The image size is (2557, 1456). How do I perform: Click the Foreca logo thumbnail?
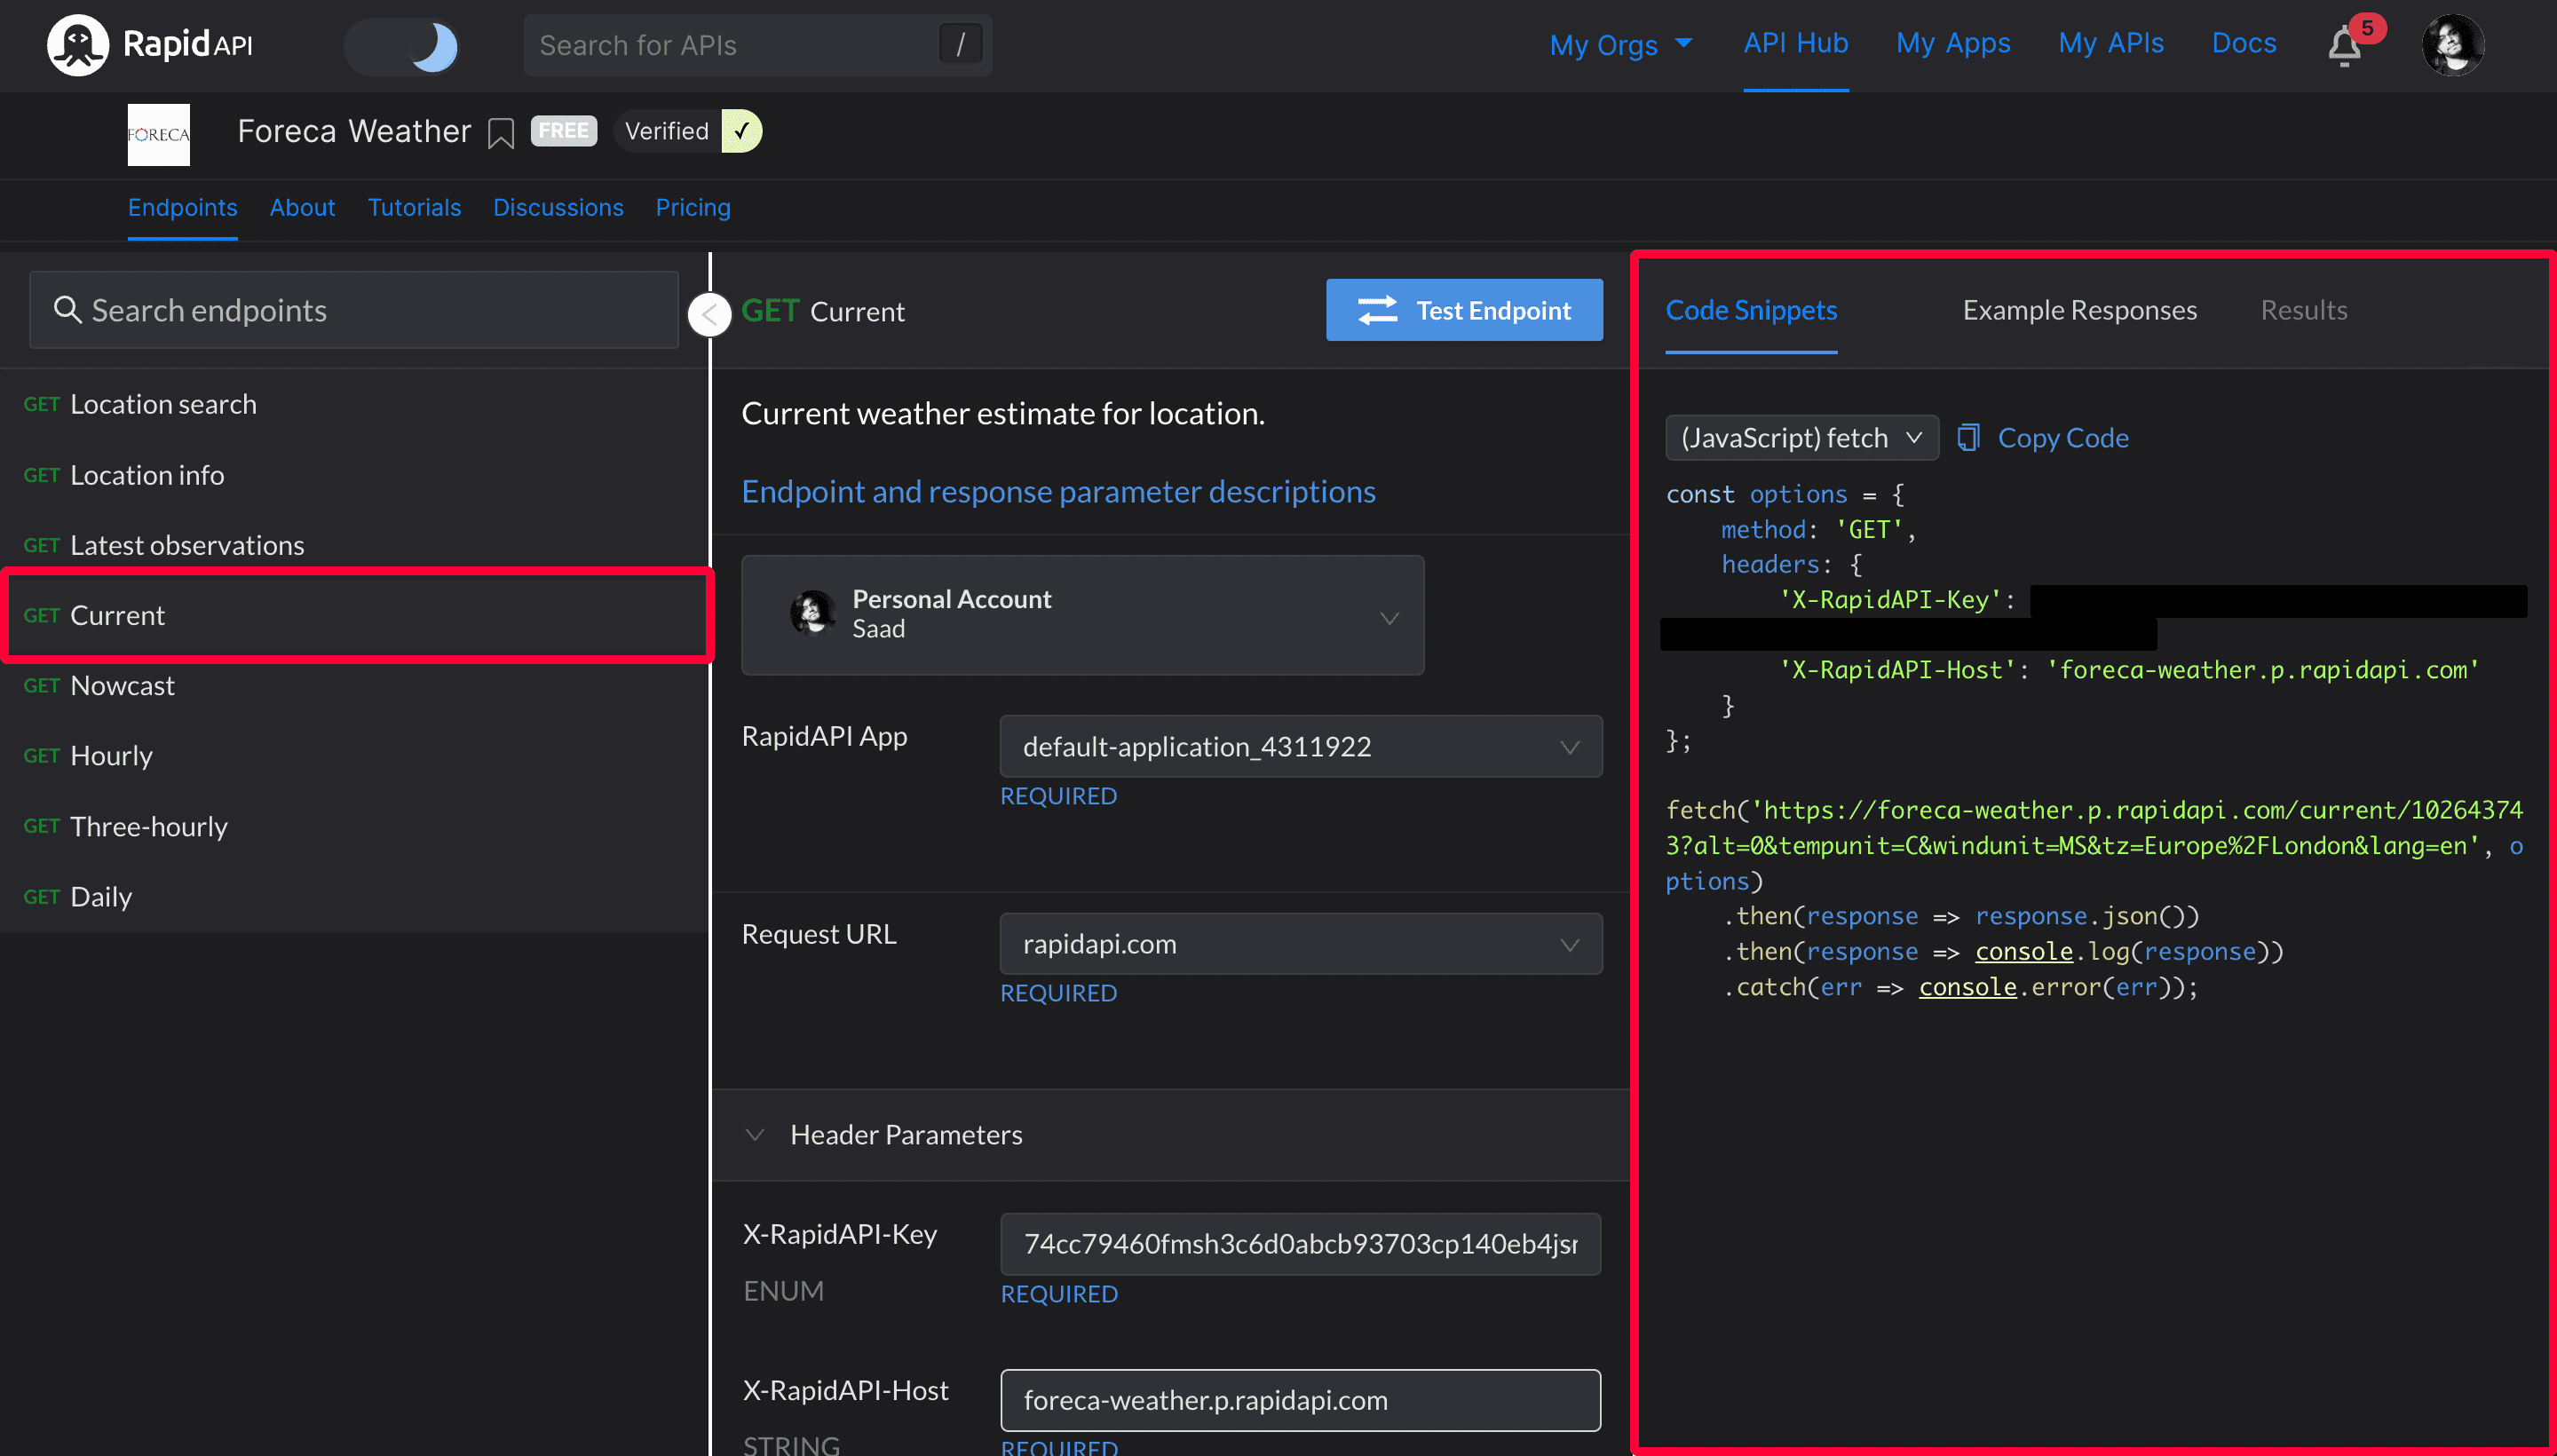click(x=158, y=134)
